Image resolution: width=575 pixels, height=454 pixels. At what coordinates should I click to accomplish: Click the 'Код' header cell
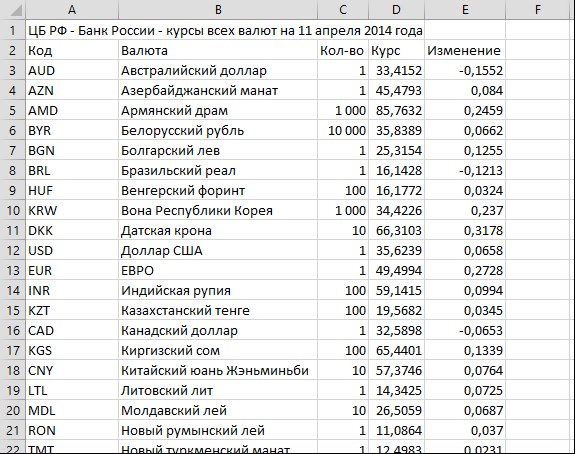(x=72, y=50)
